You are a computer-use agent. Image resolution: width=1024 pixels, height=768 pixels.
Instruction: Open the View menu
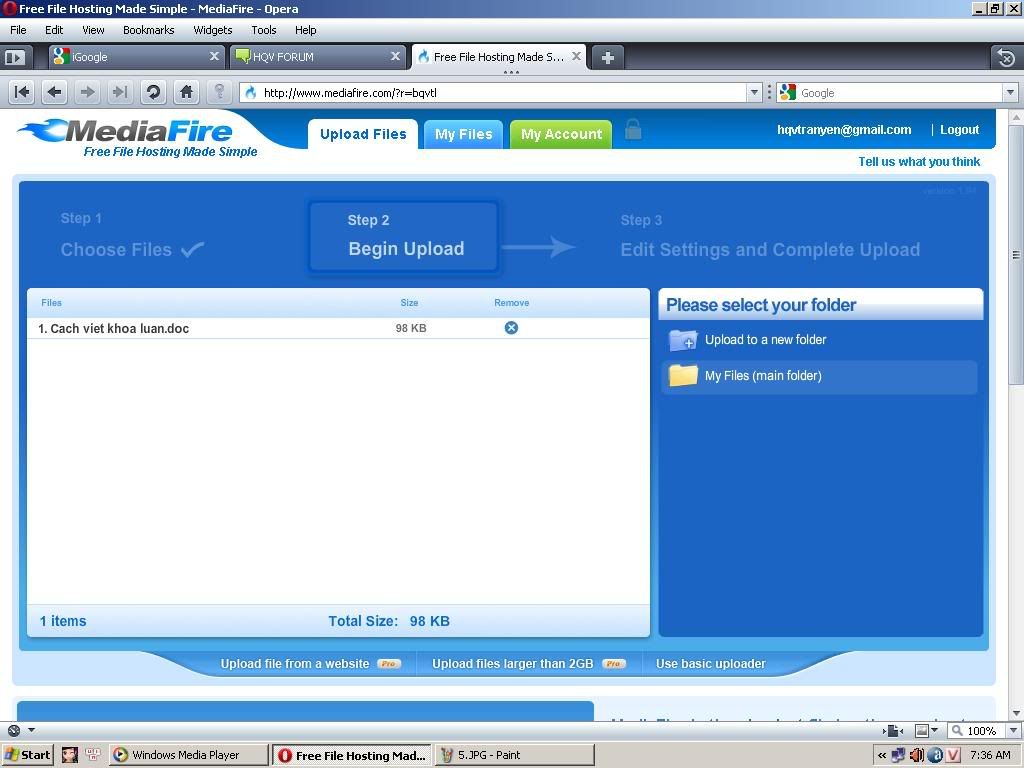[93, 30]
